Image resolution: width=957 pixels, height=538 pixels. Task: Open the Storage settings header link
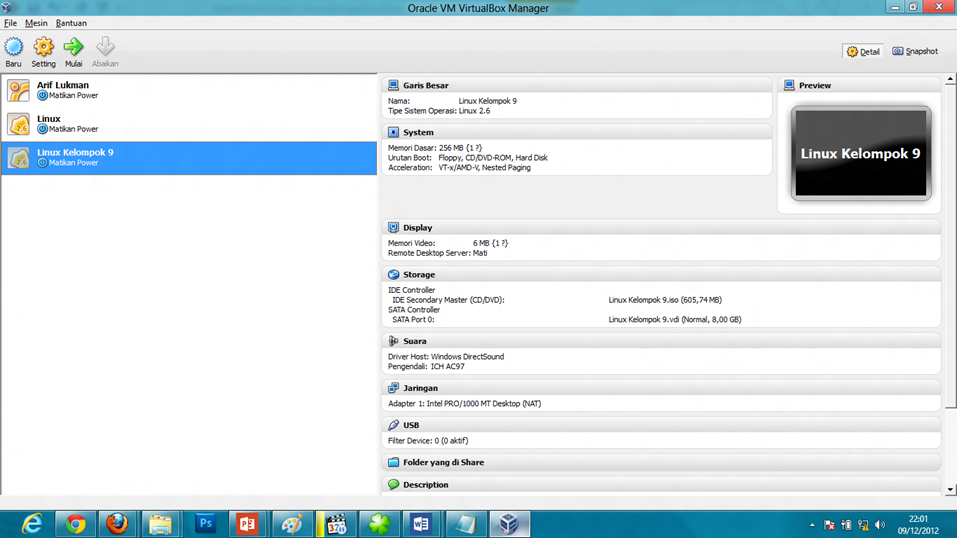419,275
